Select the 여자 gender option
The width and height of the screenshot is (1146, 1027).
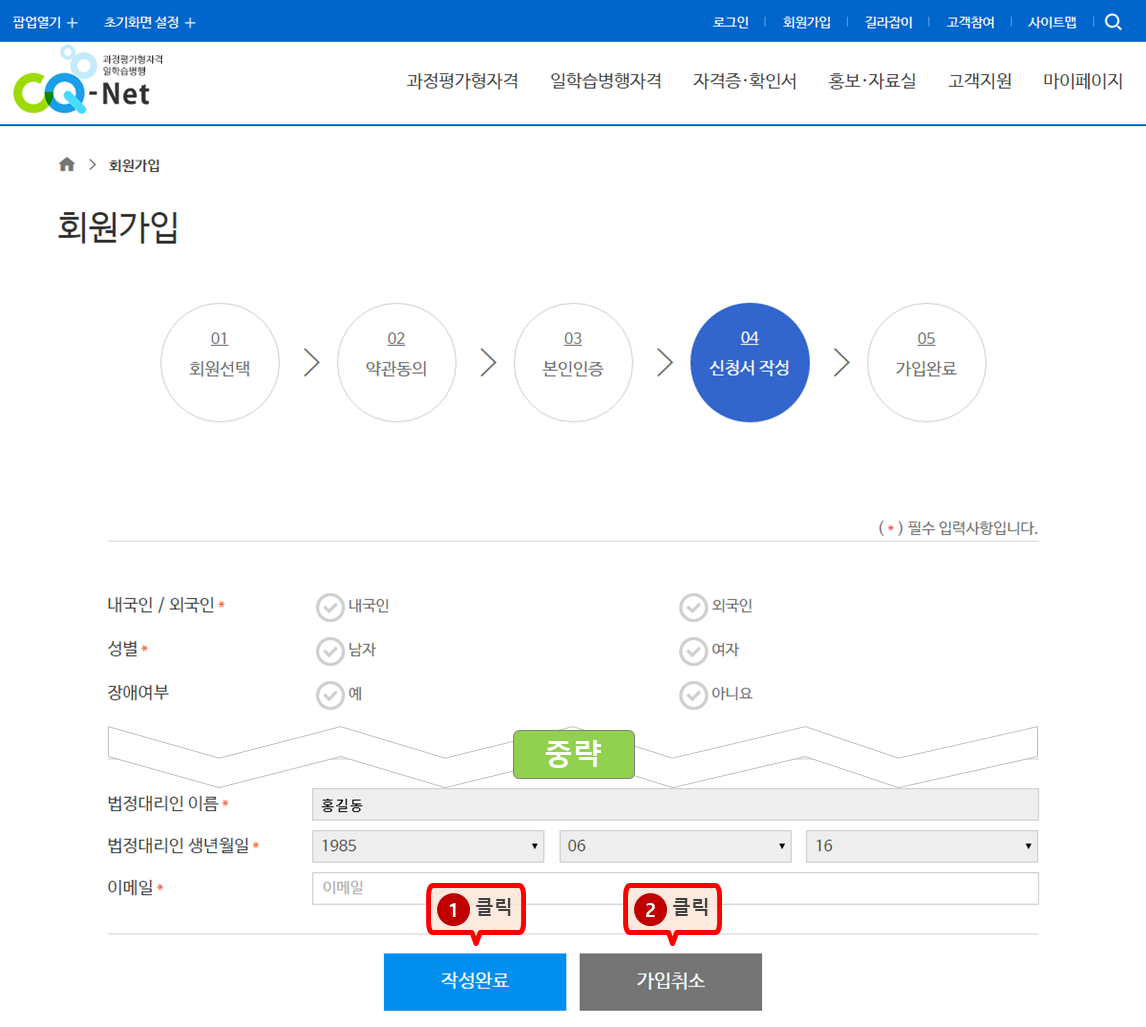coord(693,651)
